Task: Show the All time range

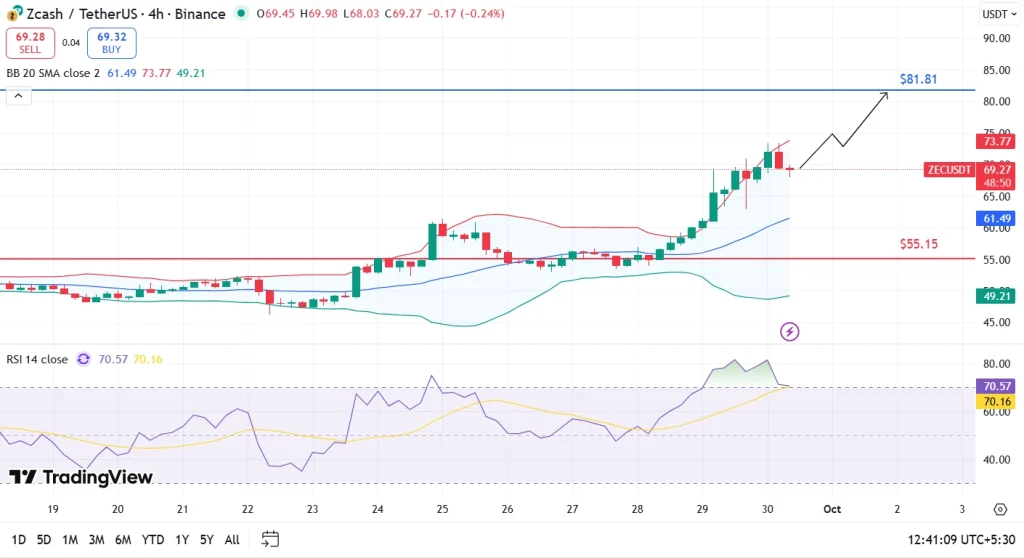Action: point(232,539)
